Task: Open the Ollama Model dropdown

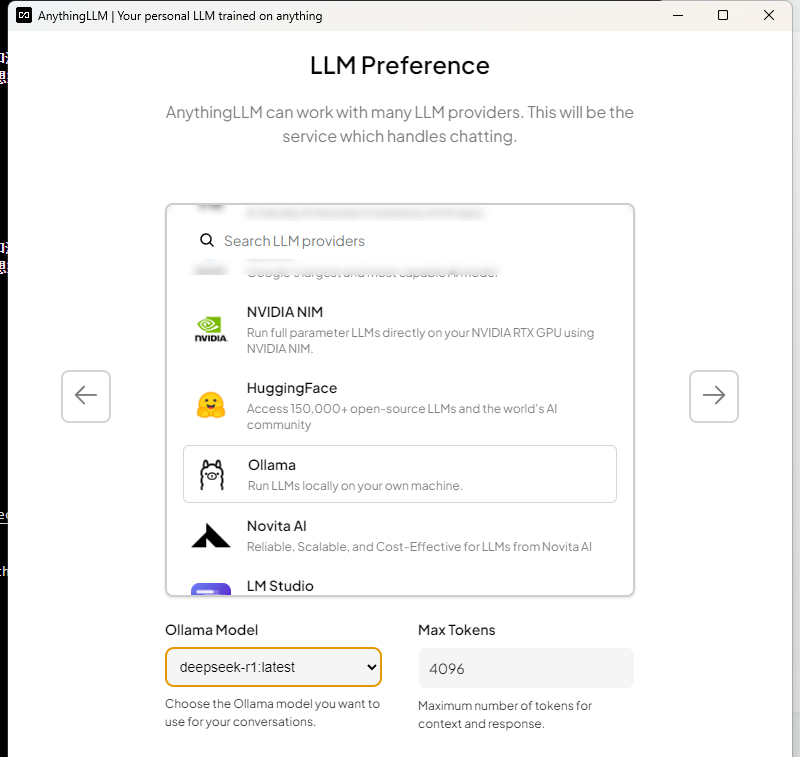Action: pyautogui.click(x=273, y=667)
